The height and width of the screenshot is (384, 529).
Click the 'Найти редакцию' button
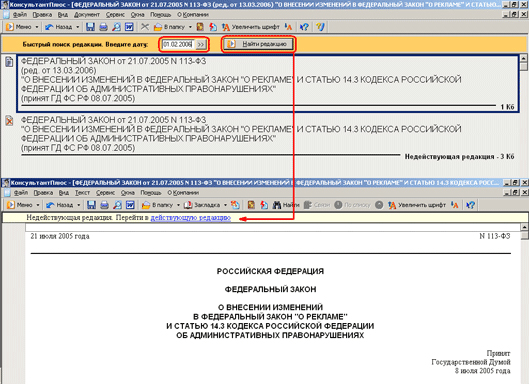click(259, 44)
